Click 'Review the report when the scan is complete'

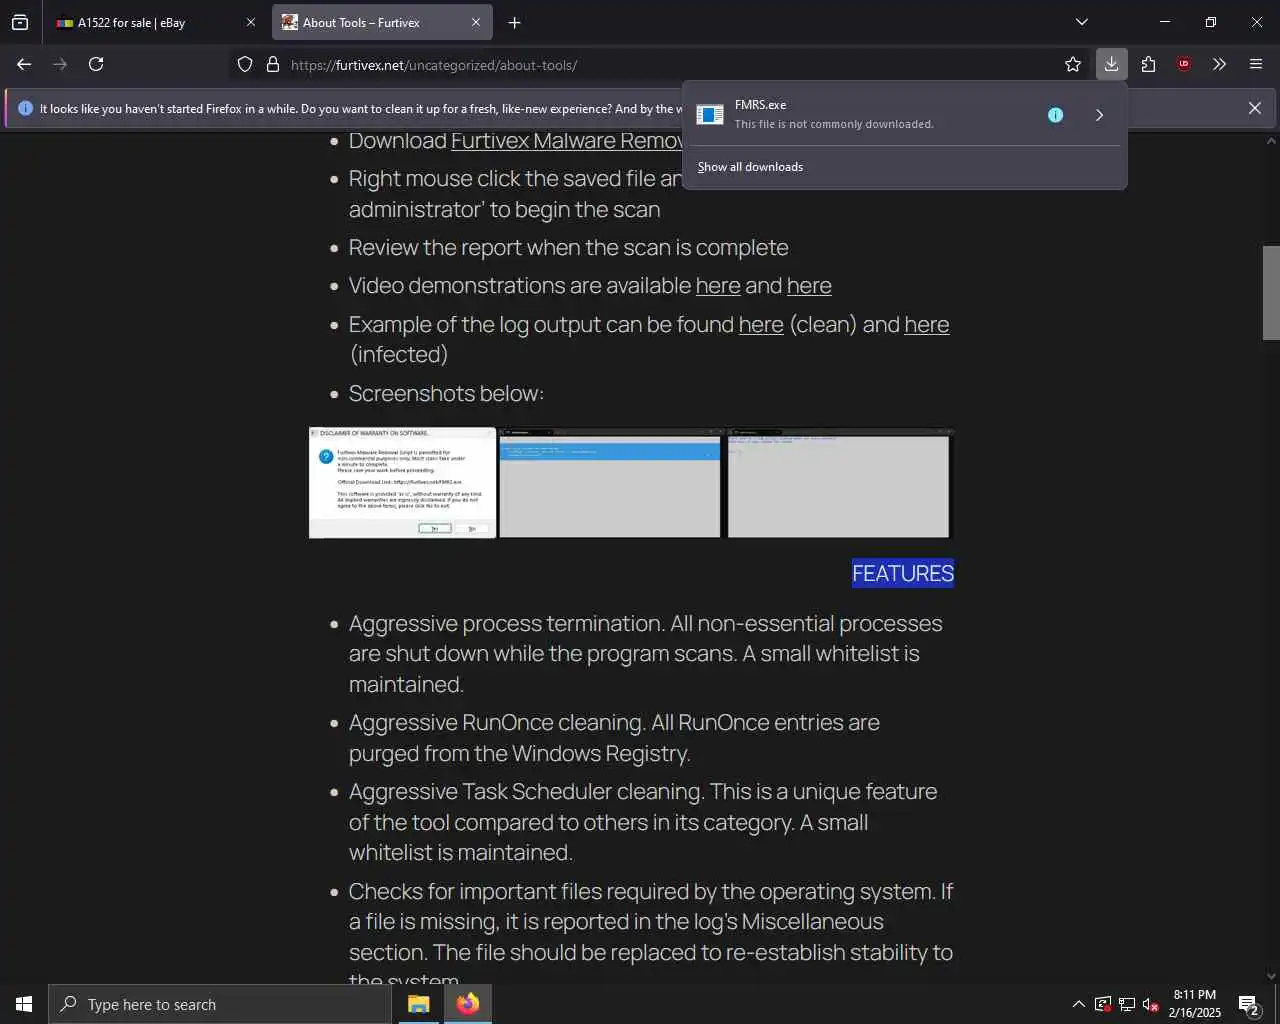click(568, 248)
